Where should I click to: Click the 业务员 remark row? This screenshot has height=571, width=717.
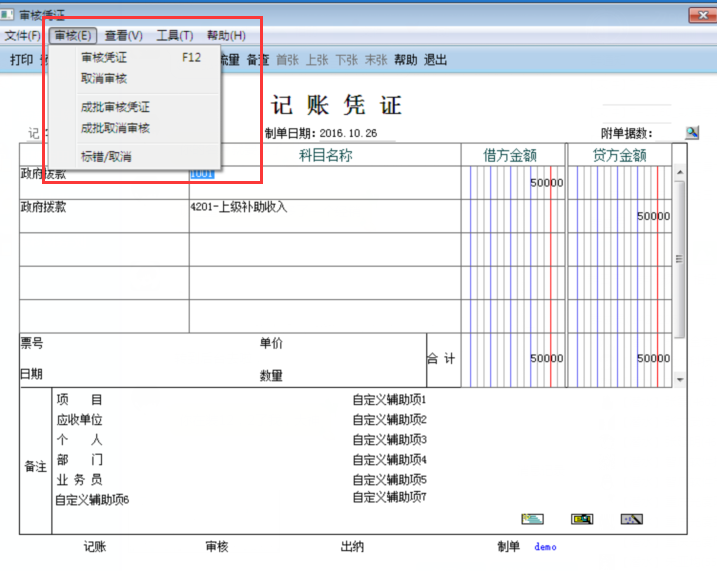(x=80, y=480)
